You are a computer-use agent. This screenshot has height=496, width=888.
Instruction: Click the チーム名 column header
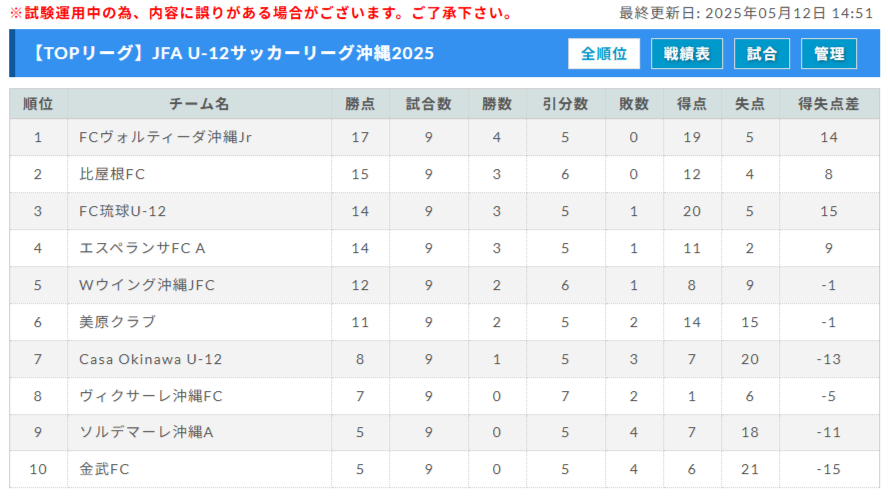(x=199, y=104)
